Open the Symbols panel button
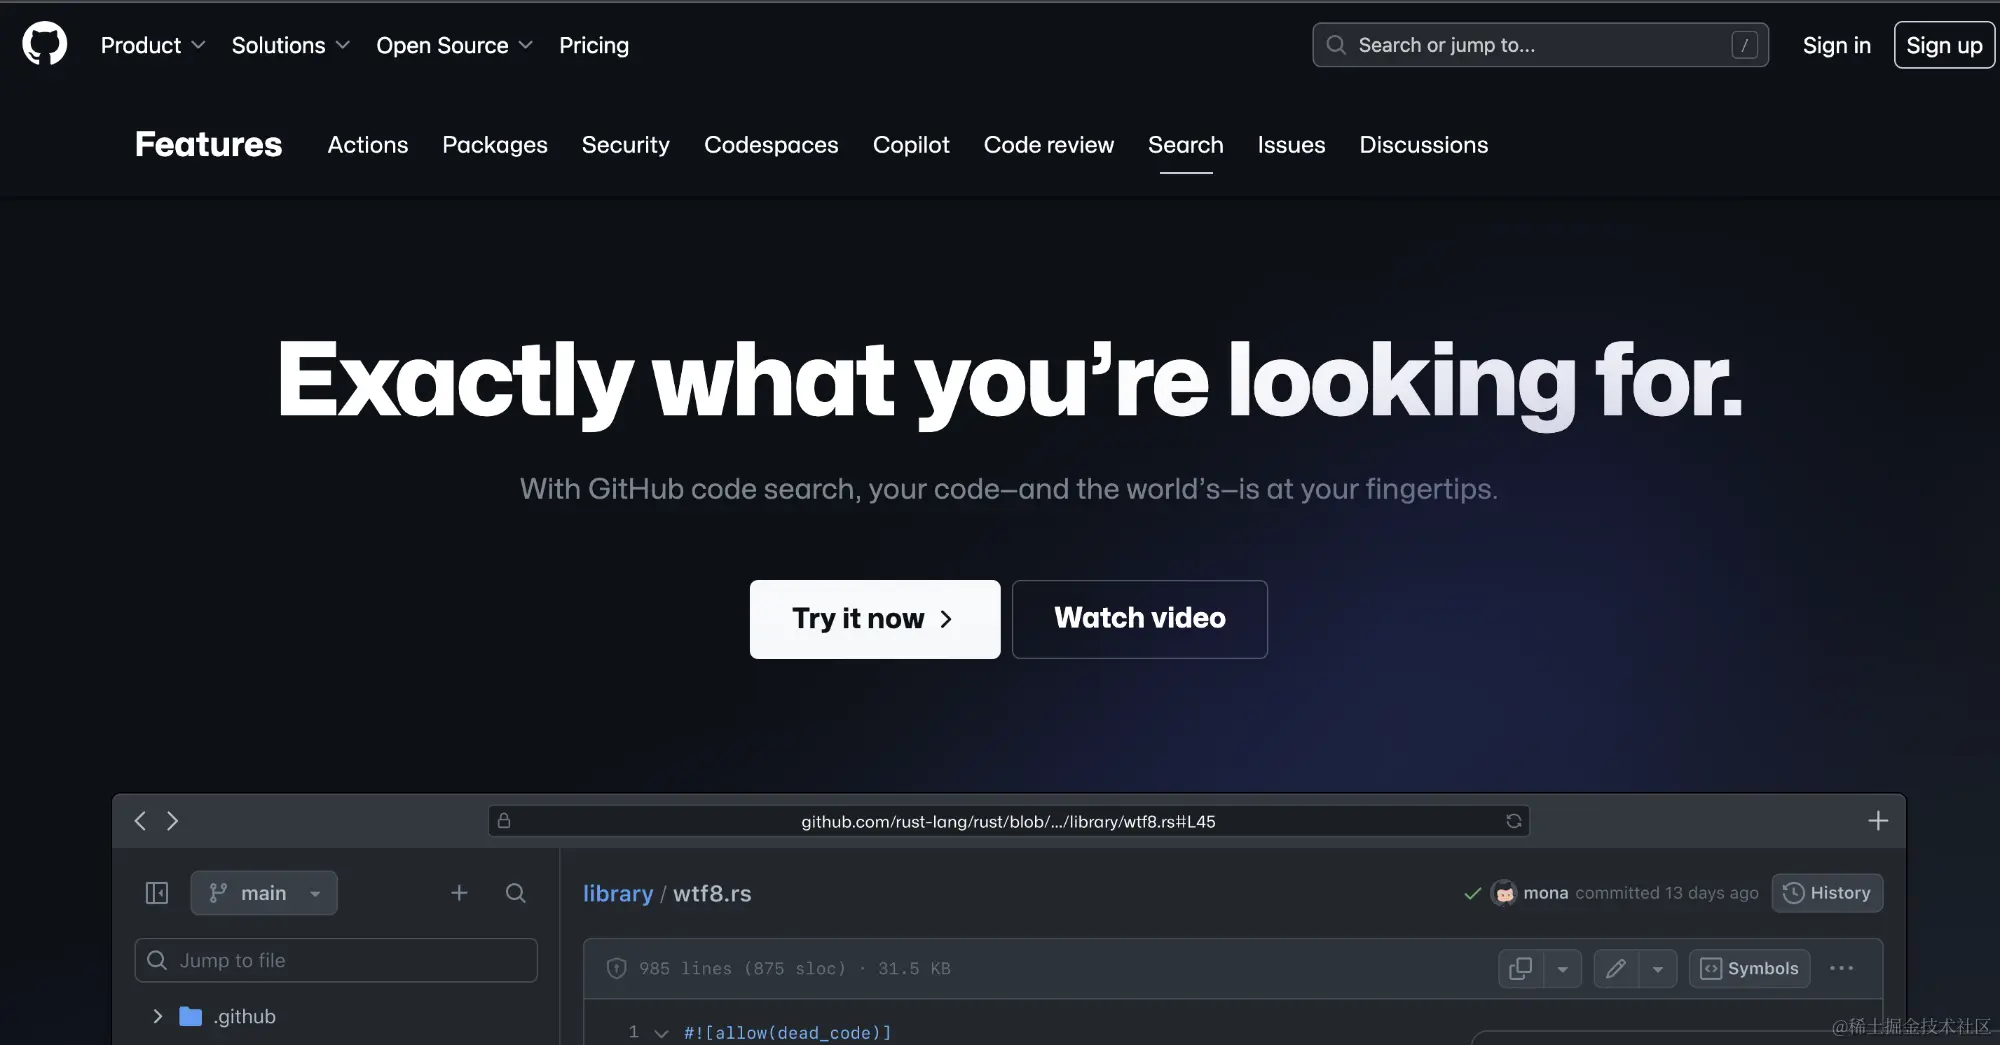This screenshot has width=2000, height=1045. (x=1749, y=968)
